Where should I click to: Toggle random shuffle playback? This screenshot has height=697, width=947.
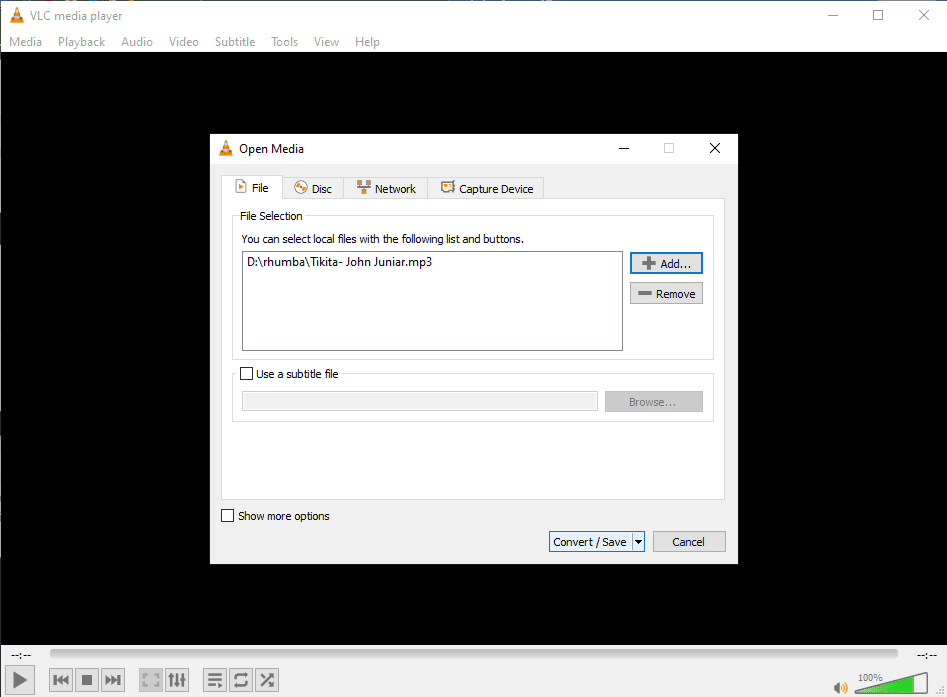[x=267, y=680]
